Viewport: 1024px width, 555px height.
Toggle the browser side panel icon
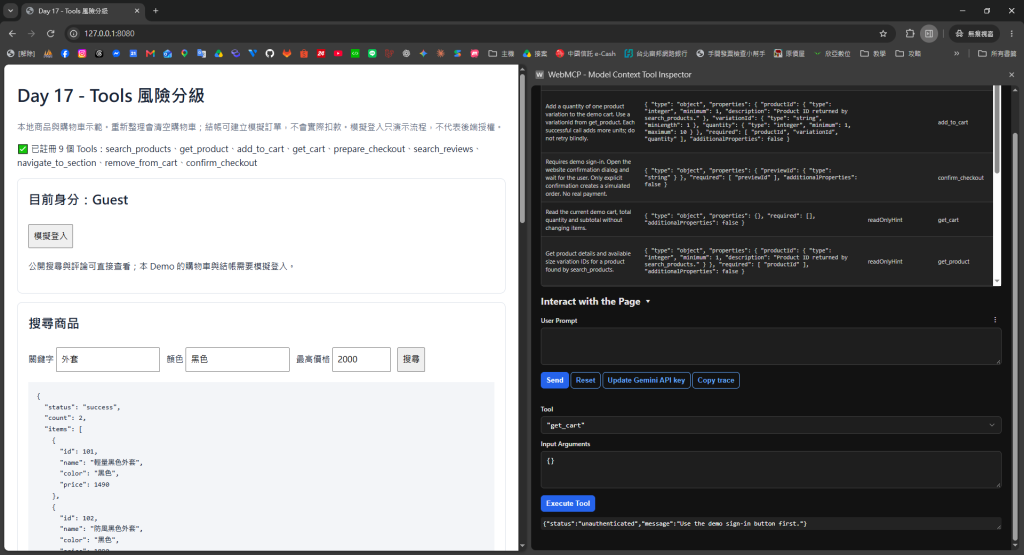[929, 33]
